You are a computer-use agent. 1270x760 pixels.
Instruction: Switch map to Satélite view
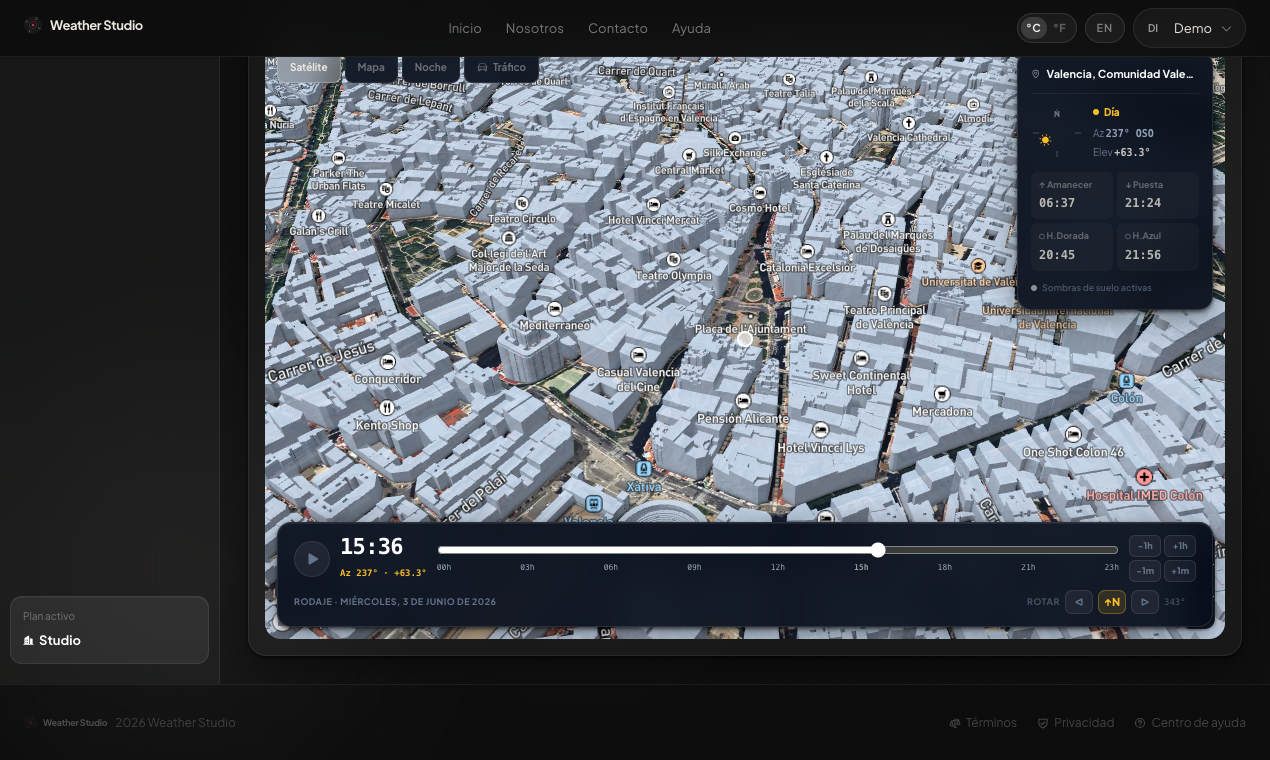point(309,68)
